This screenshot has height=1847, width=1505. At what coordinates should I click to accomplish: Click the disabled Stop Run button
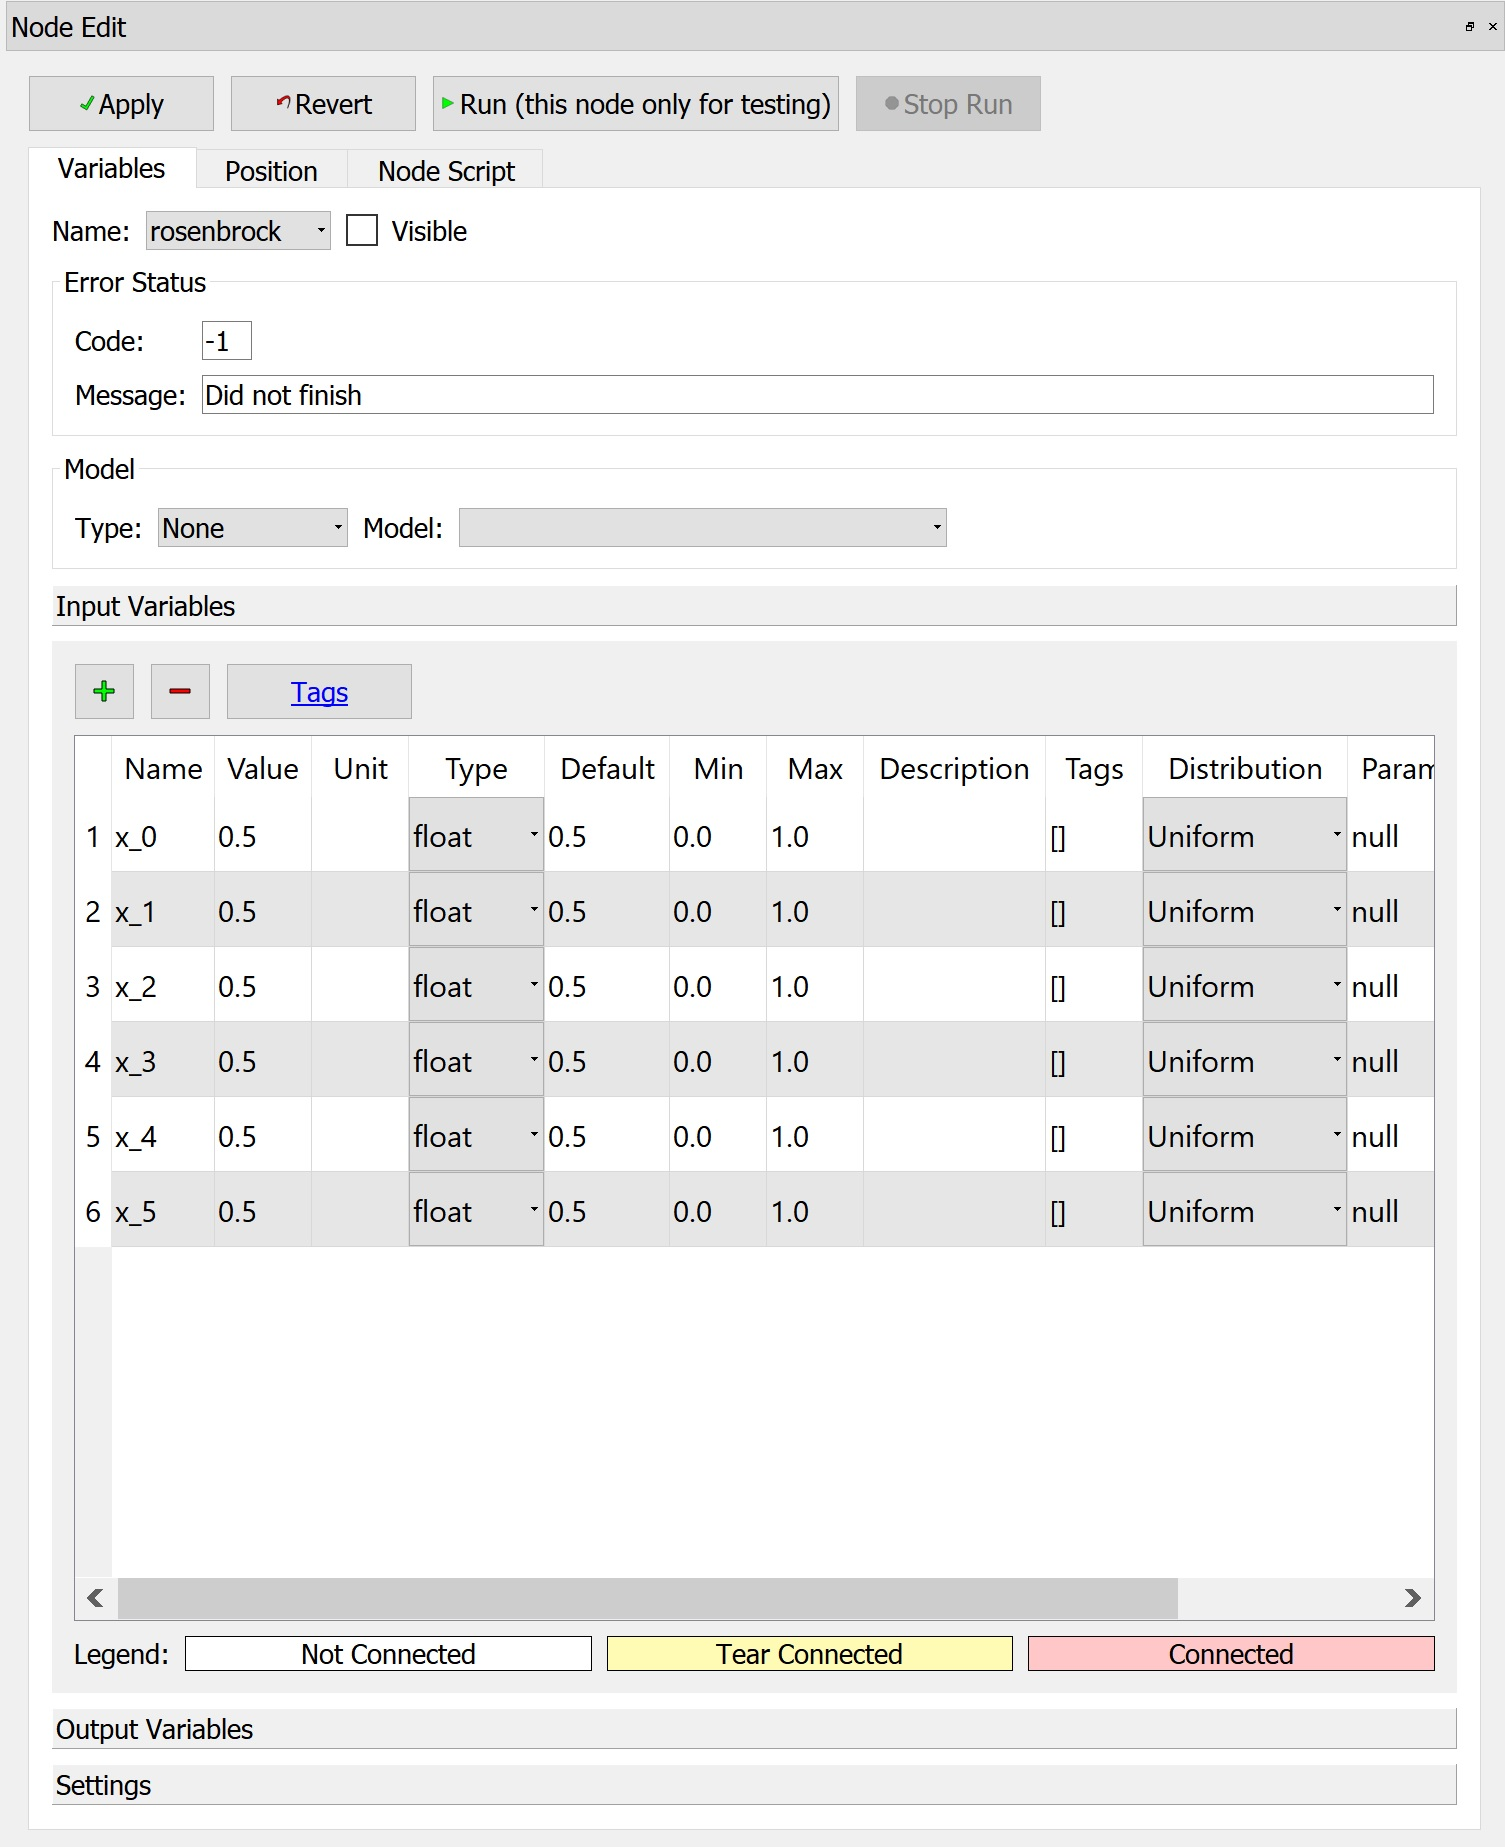(948, 104)
